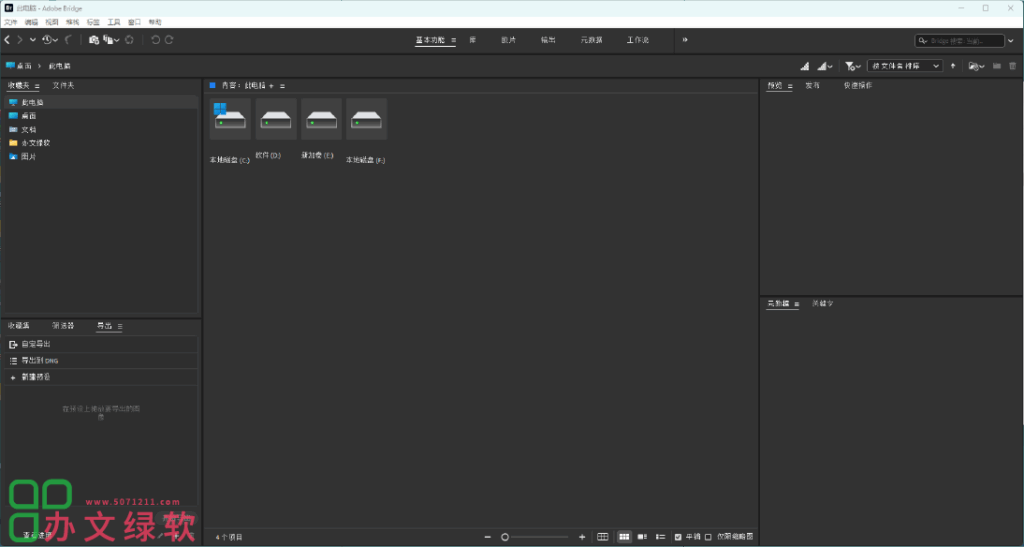Open the content panel menu icon

coord(282,86)
